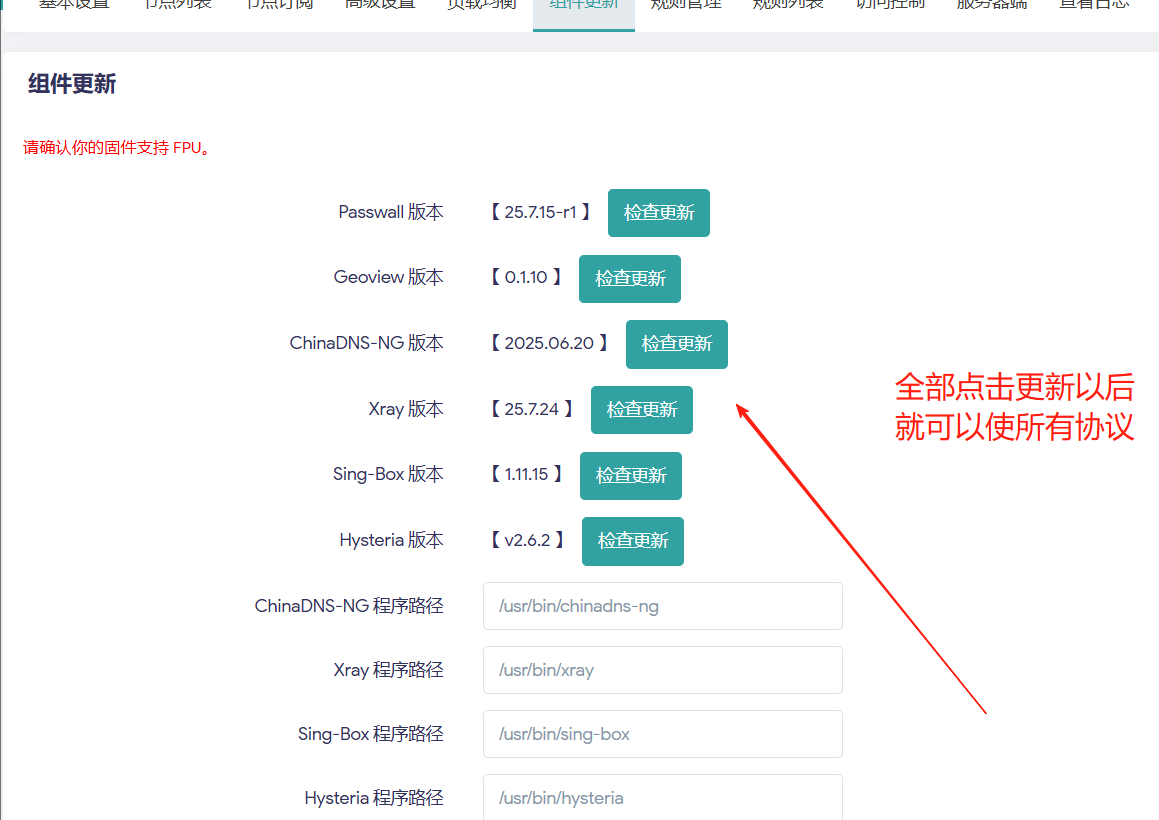Check for updates to Passwall

click(659, 213)
